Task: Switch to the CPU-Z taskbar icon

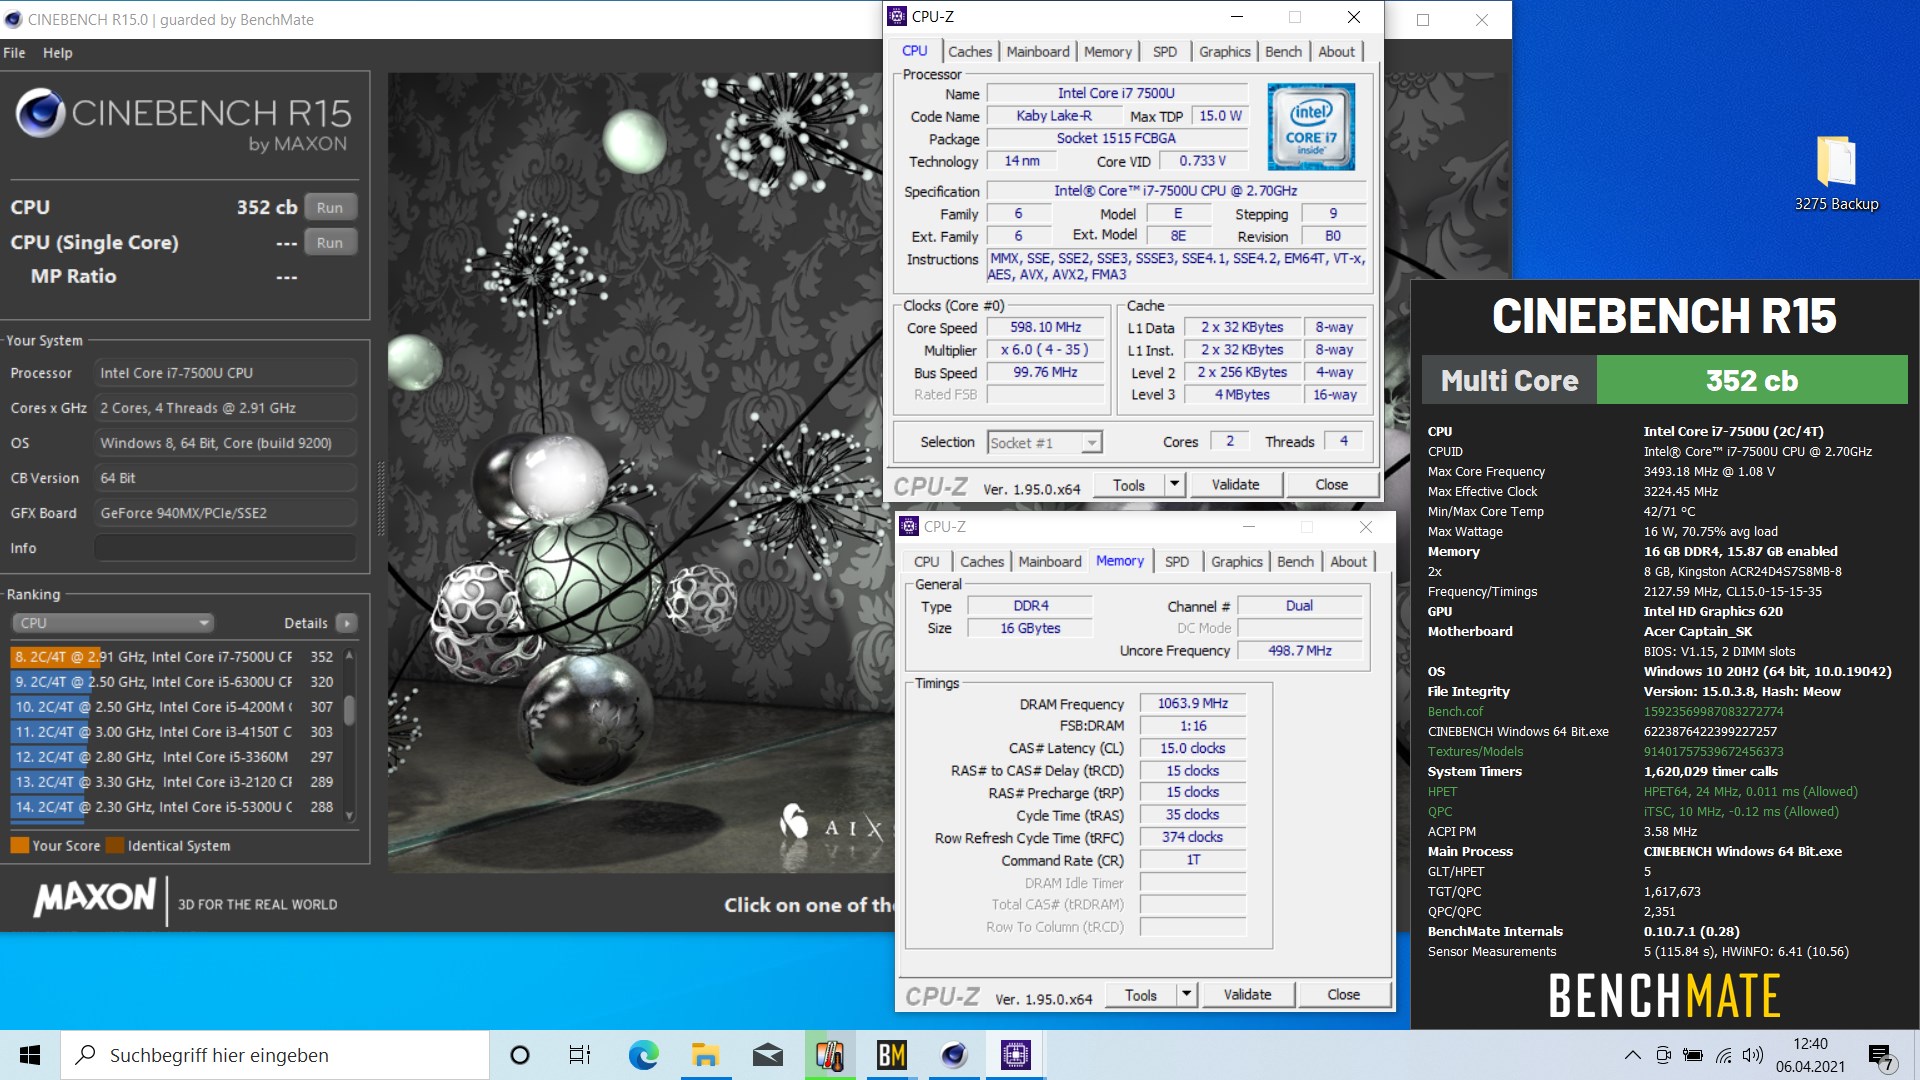Action: pyautogui.click(x=1015, y=1055)
